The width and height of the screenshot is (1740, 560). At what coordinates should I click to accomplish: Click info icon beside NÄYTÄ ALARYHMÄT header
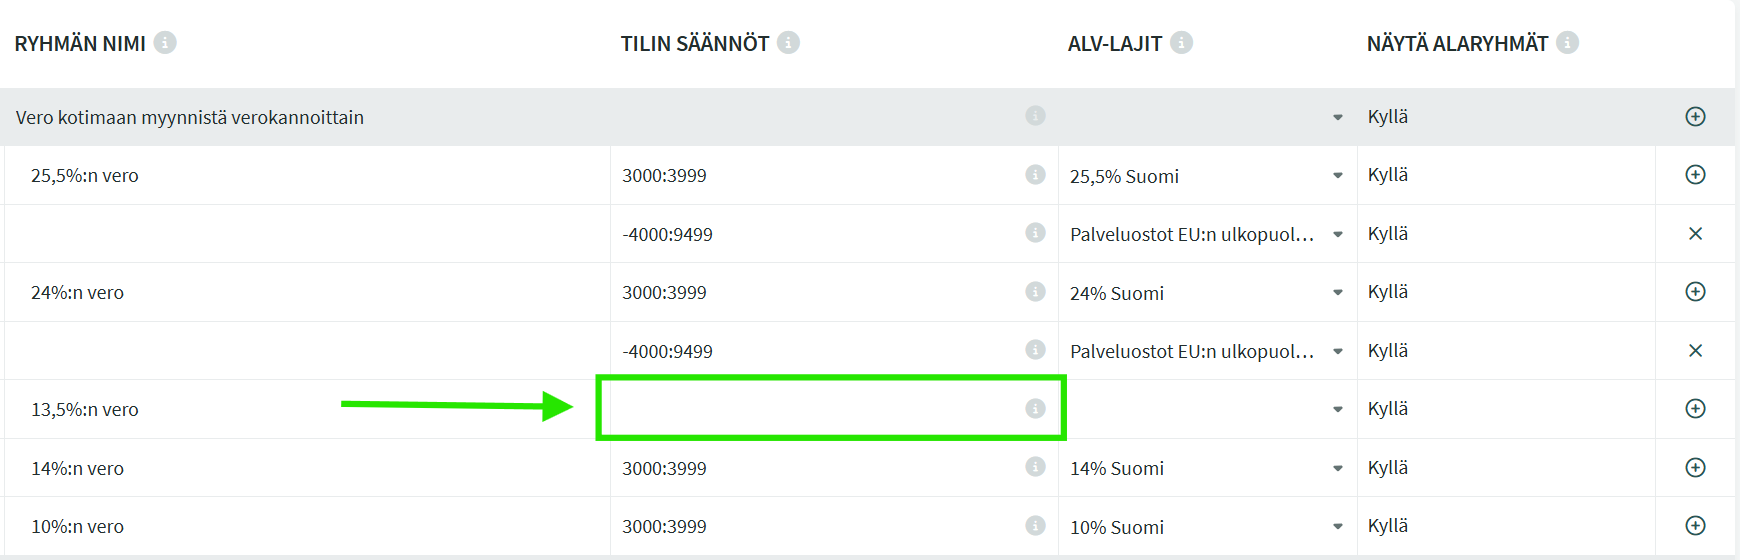pyautogui.click(x=1567, y=43)
